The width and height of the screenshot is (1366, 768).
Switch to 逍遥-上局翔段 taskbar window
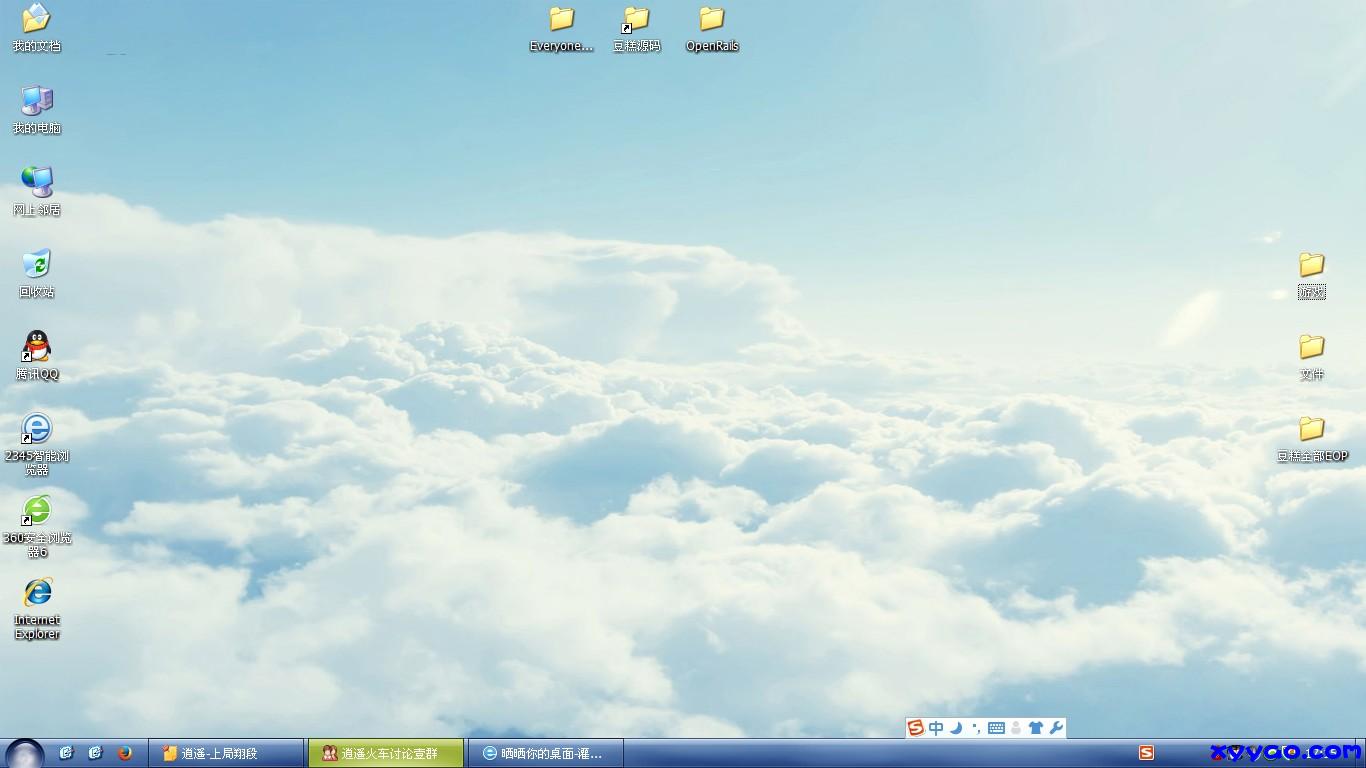(225, 753)
